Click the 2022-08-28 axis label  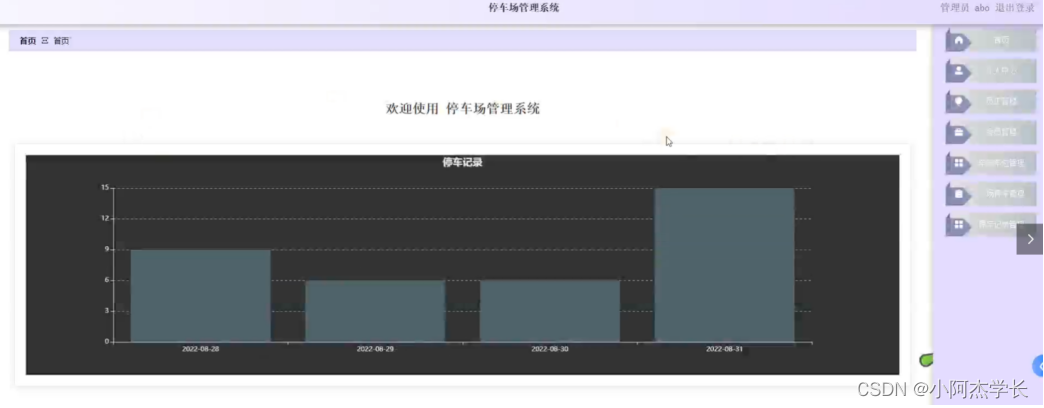click(x=200, y=349)
